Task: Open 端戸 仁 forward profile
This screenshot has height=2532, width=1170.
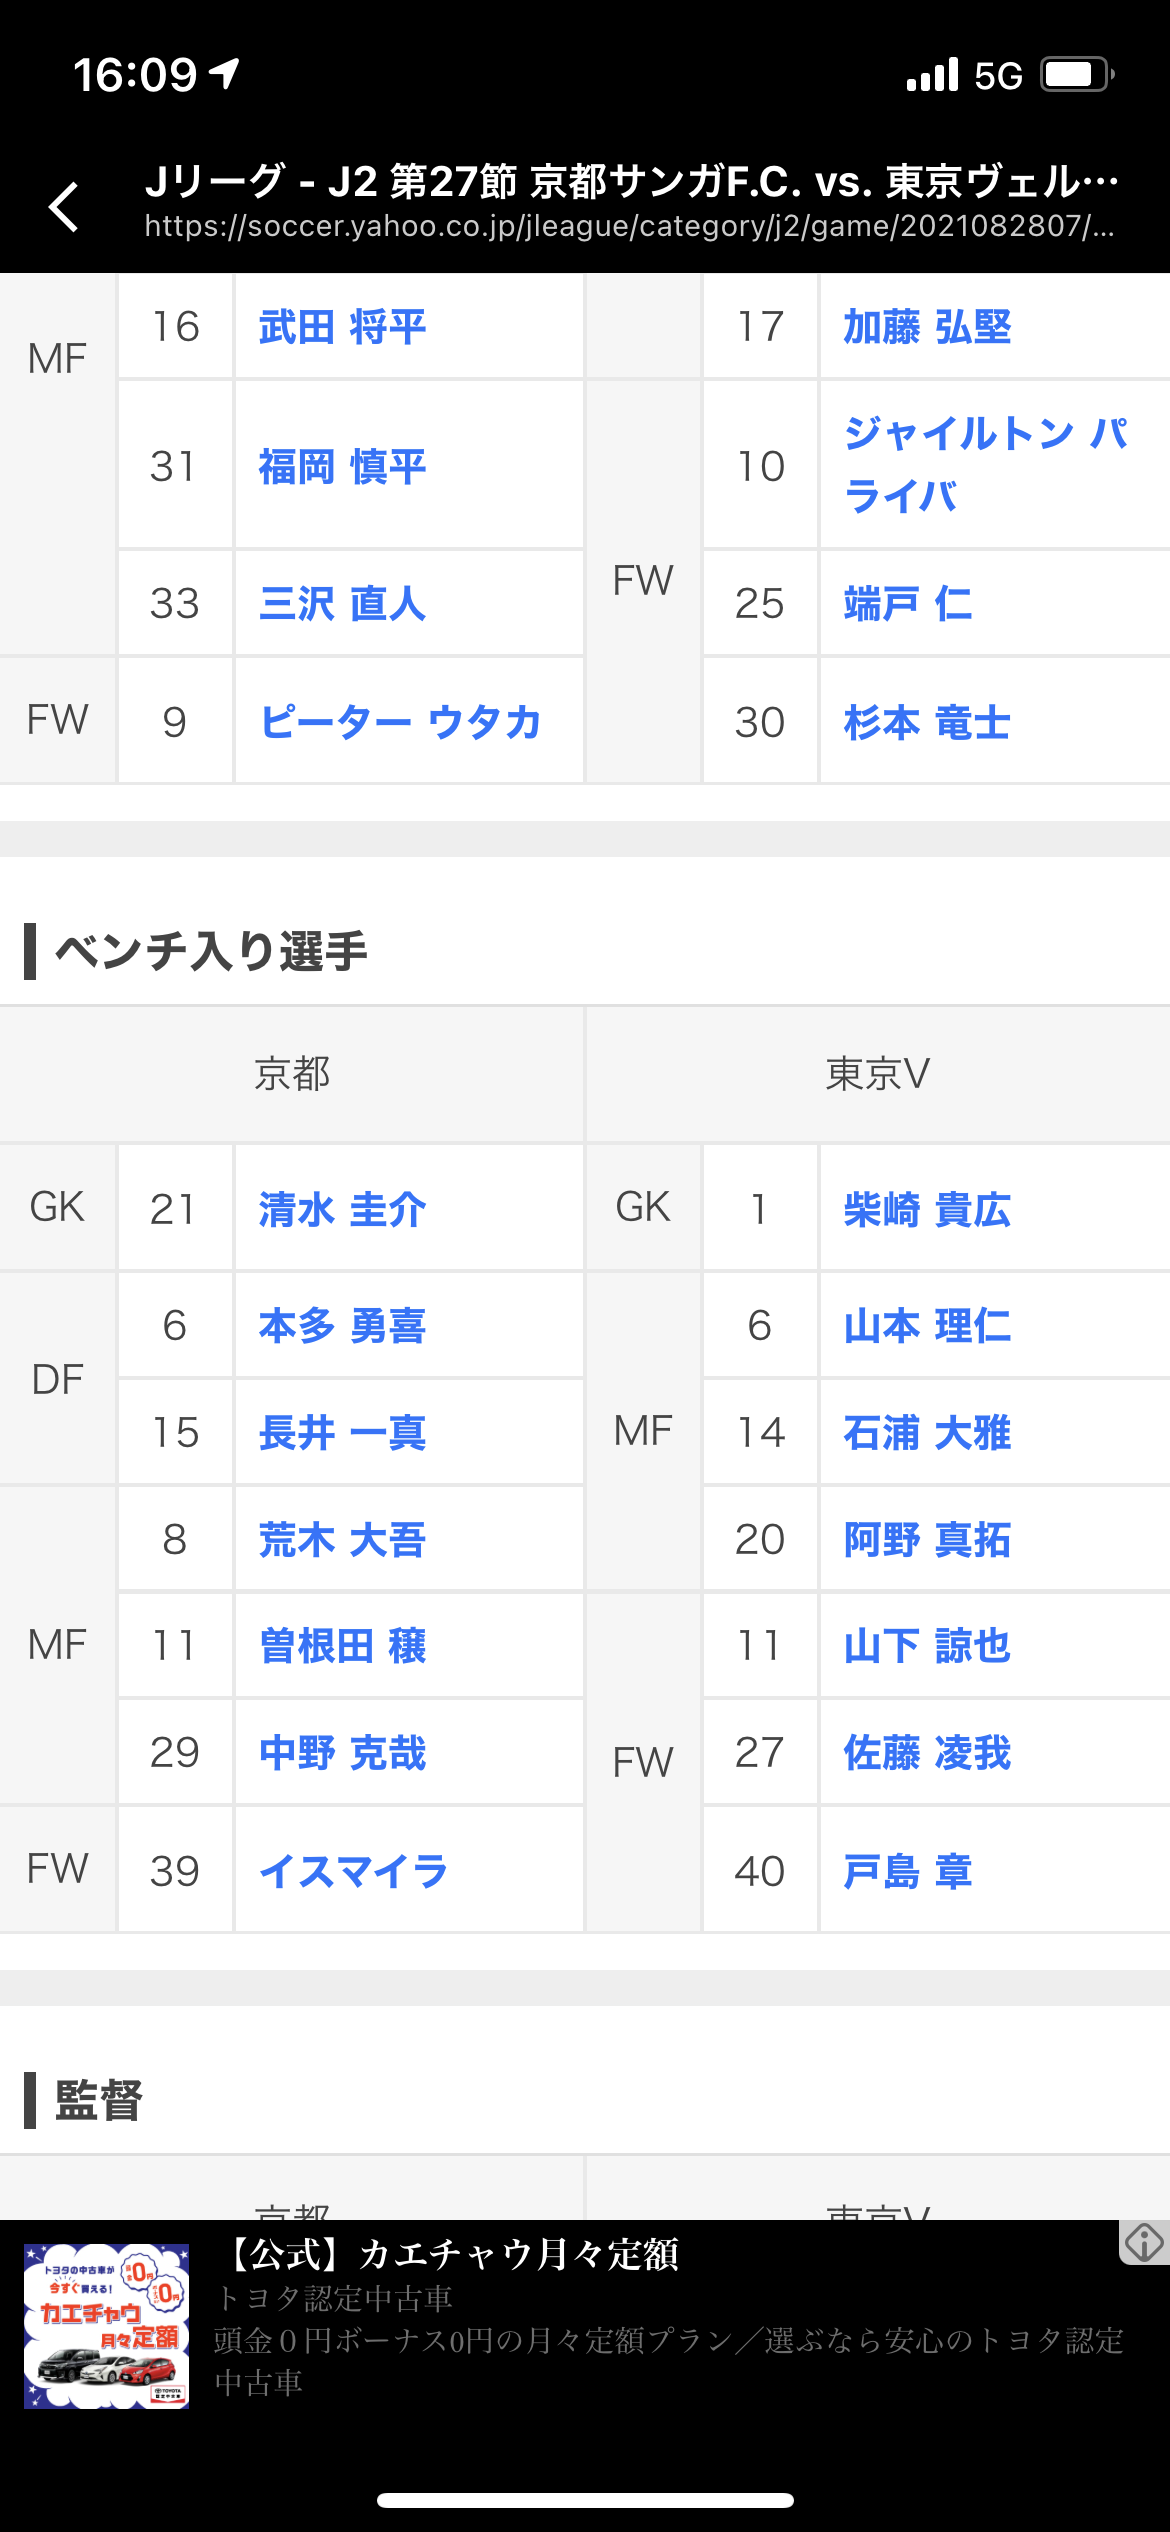Action: pos(907,604)
